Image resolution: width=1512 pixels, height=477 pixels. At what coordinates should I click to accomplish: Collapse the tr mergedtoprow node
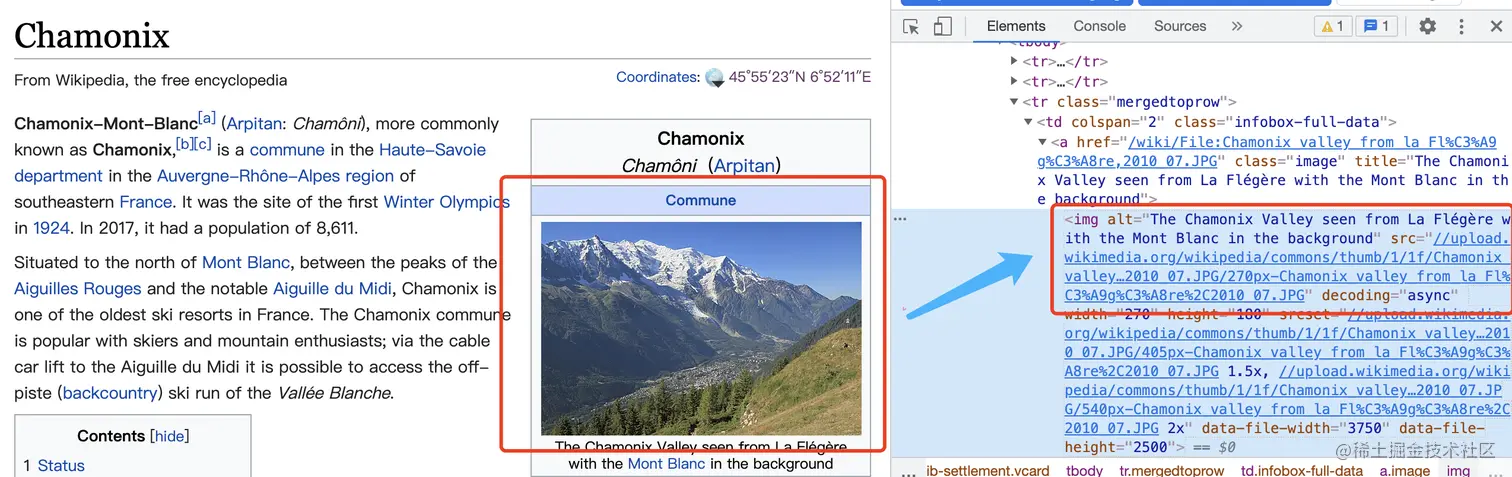click(x=1015, y=102)
